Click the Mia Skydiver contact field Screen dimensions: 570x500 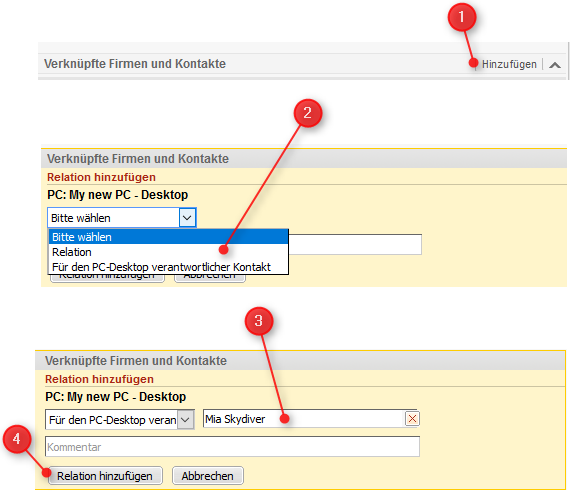(304, 419)
